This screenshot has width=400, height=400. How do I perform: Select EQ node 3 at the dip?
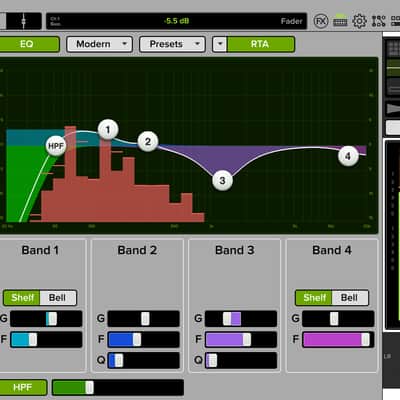pos(222,180)
